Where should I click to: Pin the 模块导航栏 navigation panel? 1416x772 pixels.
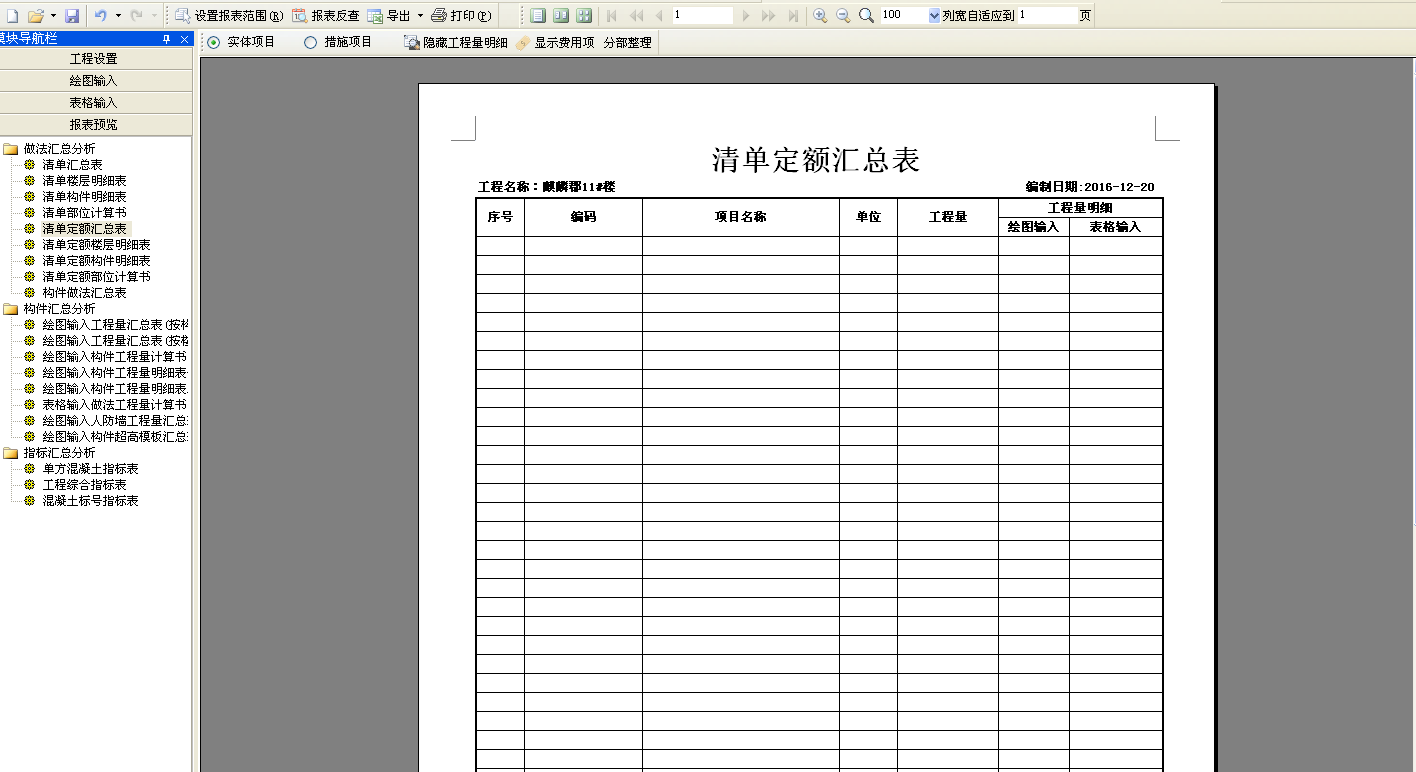166,38
